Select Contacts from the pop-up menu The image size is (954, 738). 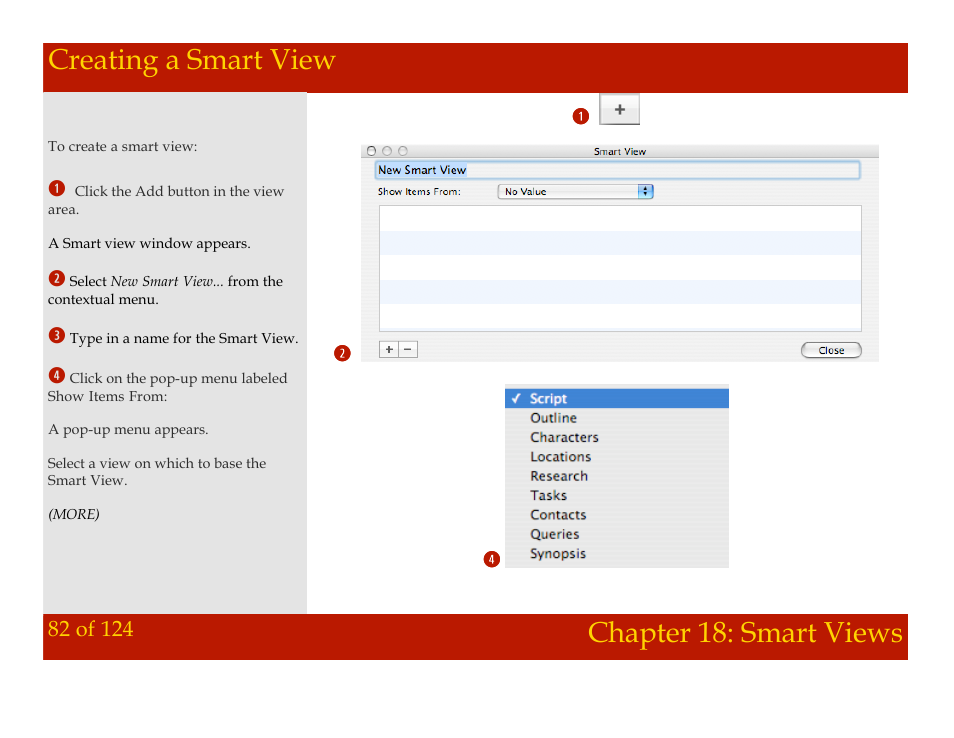617,515
